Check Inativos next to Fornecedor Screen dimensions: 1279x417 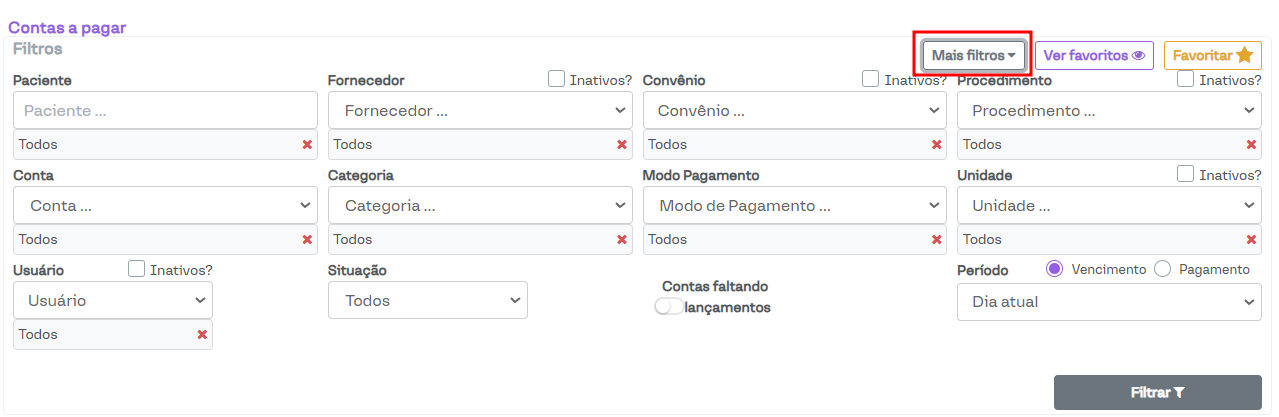point(557,79)
